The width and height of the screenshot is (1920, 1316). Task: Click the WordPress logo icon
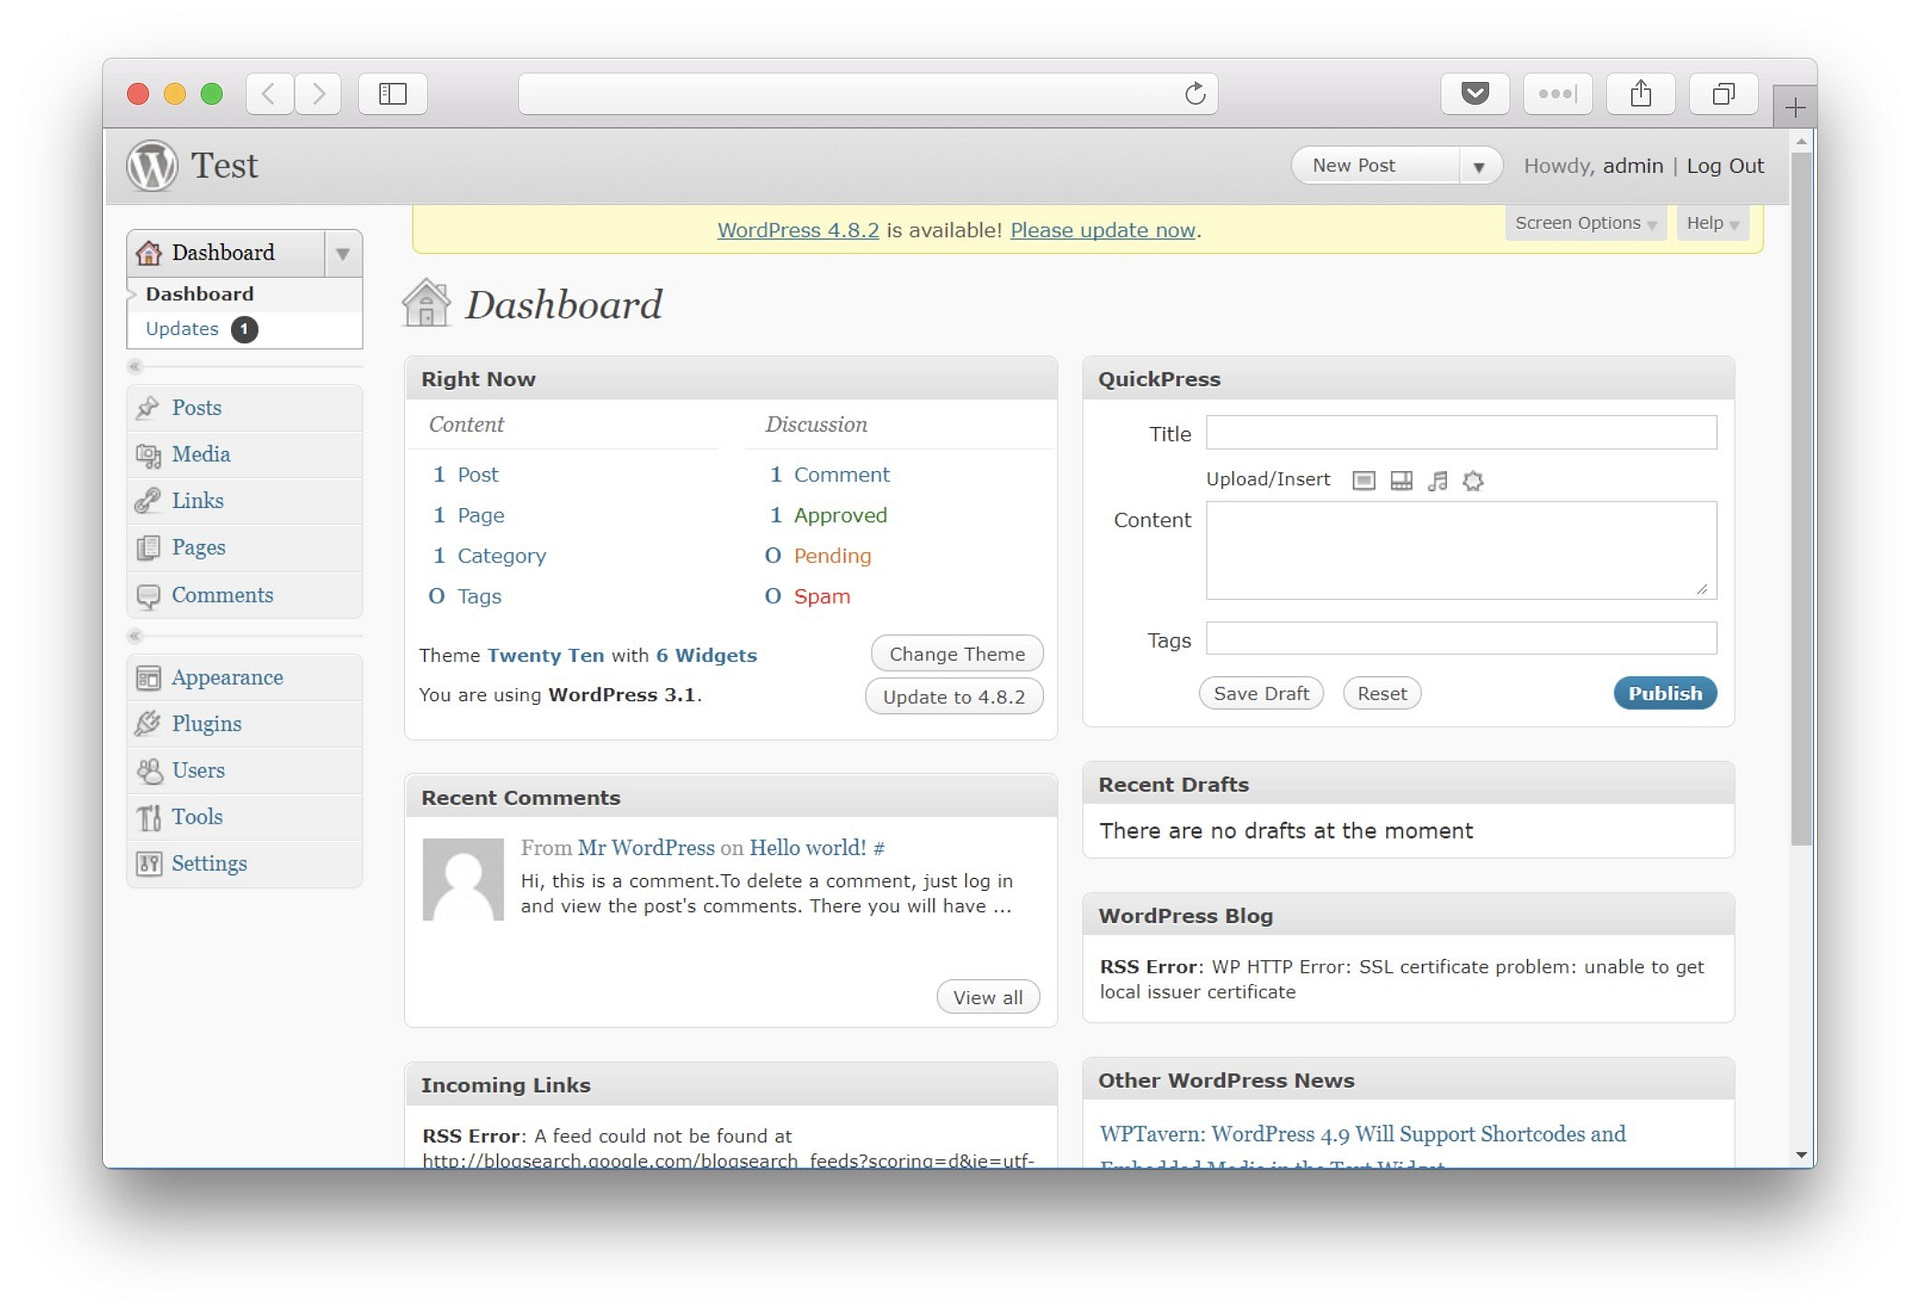(x=152, y=165)
